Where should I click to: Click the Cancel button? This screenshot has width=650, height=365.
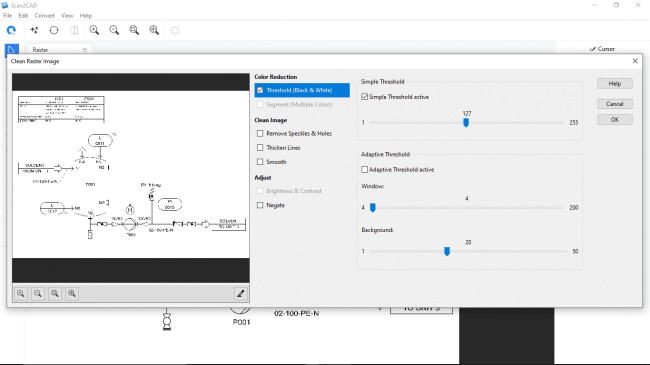(615, 104)
